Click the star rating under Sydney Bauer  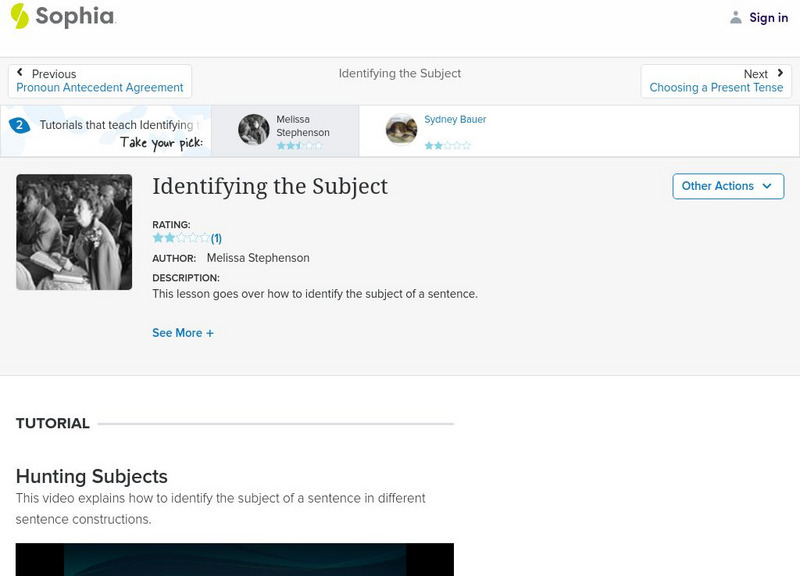coord(447,145)
